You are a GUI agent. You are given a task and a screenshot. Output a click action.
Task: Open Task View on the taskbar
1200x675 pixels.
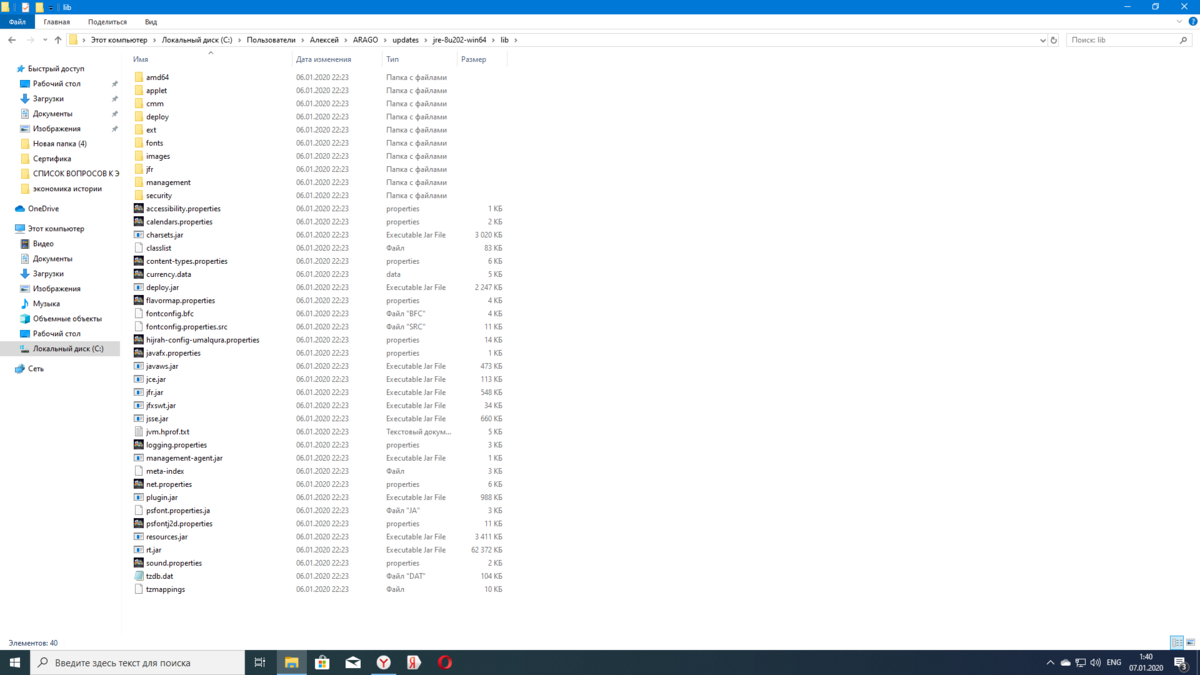click(x=259, y=662)
